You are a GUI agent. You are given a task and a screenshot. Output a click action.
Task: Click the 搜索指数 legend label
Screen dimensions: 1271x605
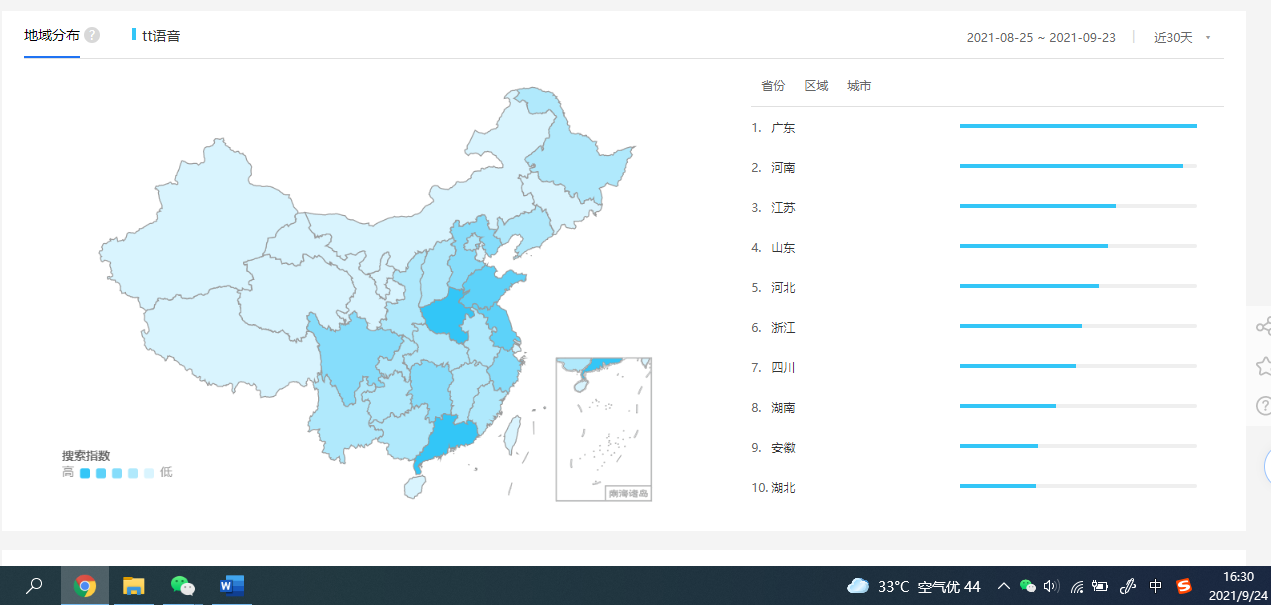pos(86,456)
